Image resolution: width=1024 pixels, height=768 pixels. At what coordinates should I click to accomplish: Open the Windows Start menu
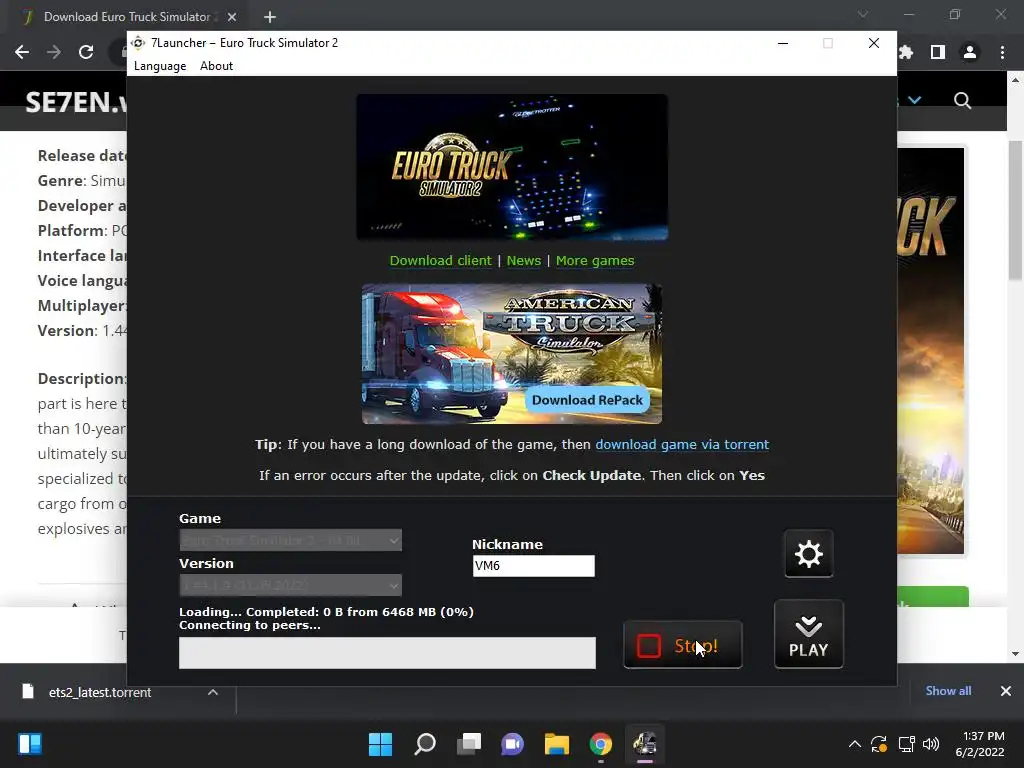[x=380, y=744]
